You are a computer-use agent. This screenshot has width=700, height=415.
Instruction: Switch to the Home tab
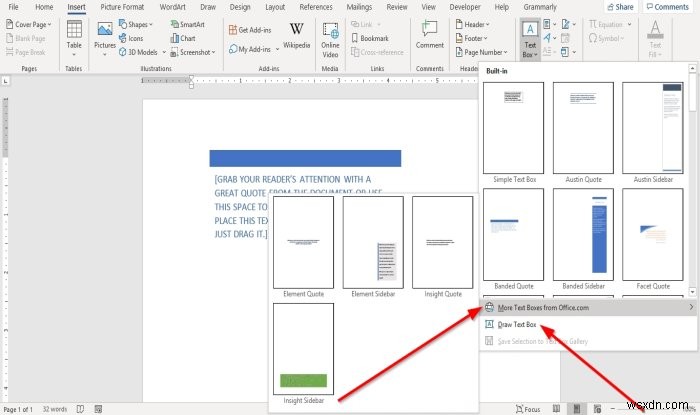44,7
